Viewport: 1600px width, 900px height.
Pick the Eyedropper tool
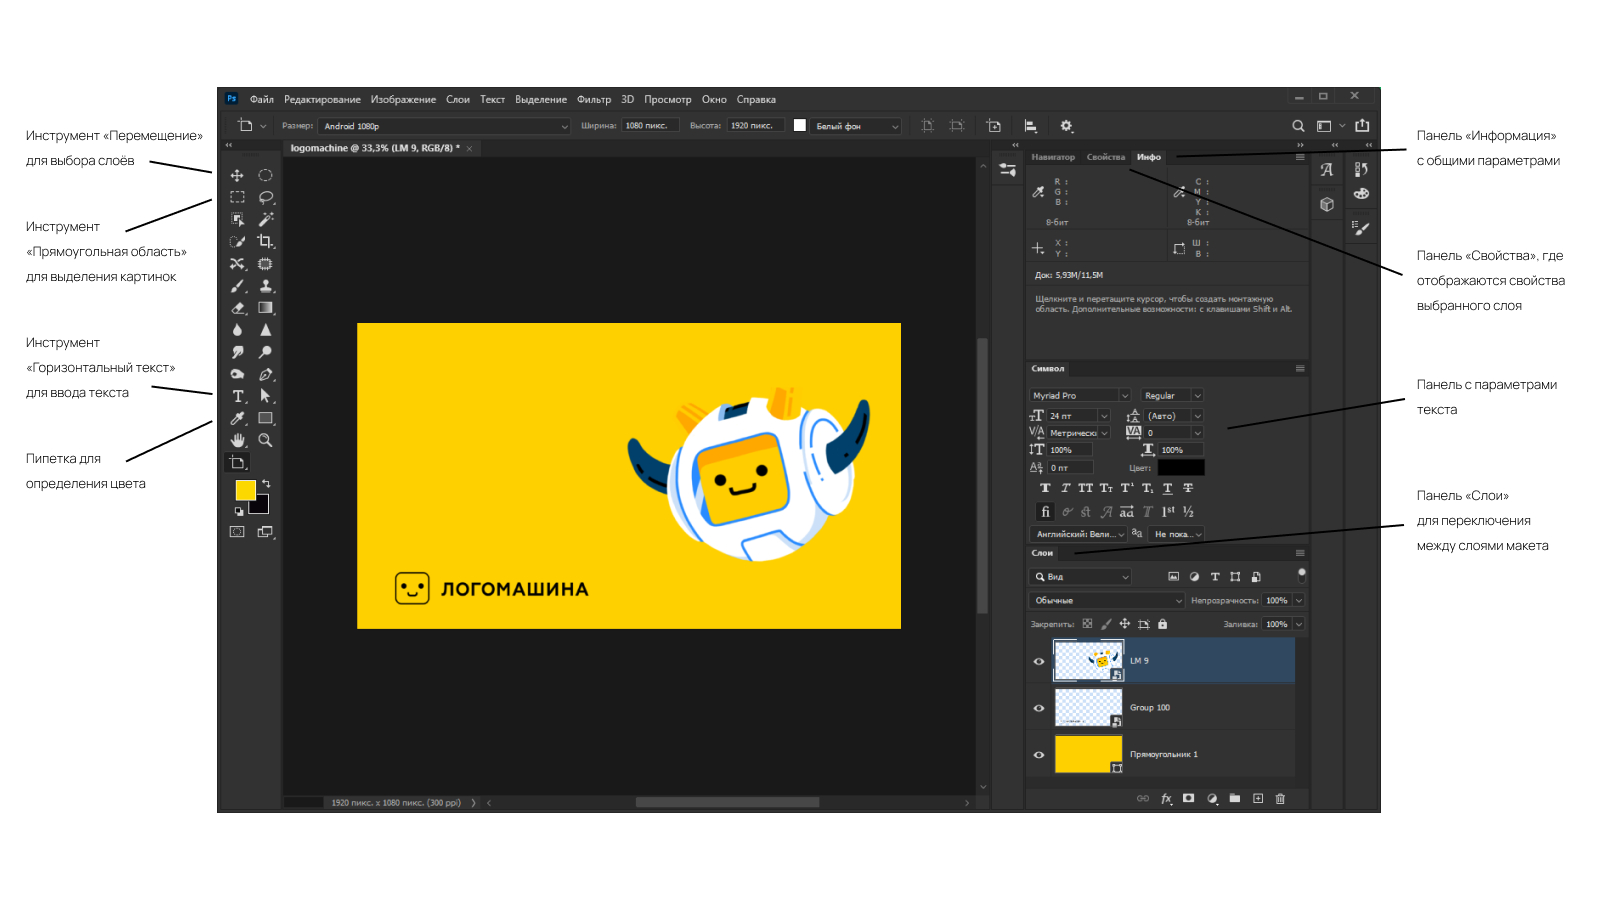[237, 419]
